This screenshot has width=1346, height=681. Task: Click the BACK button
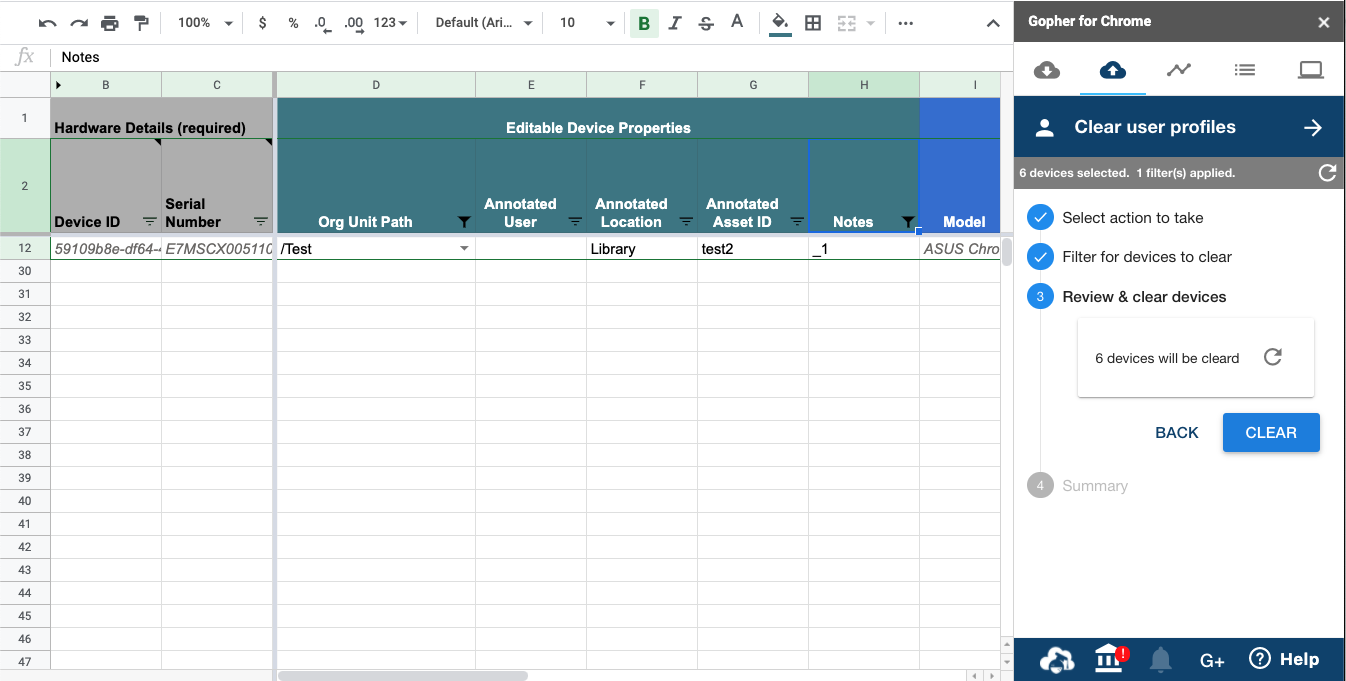click(x=1176, y=433)
